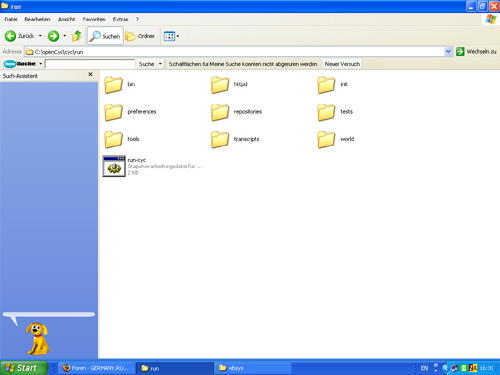Select the preferences folder

pyautogui.click(x=130, y=112)
